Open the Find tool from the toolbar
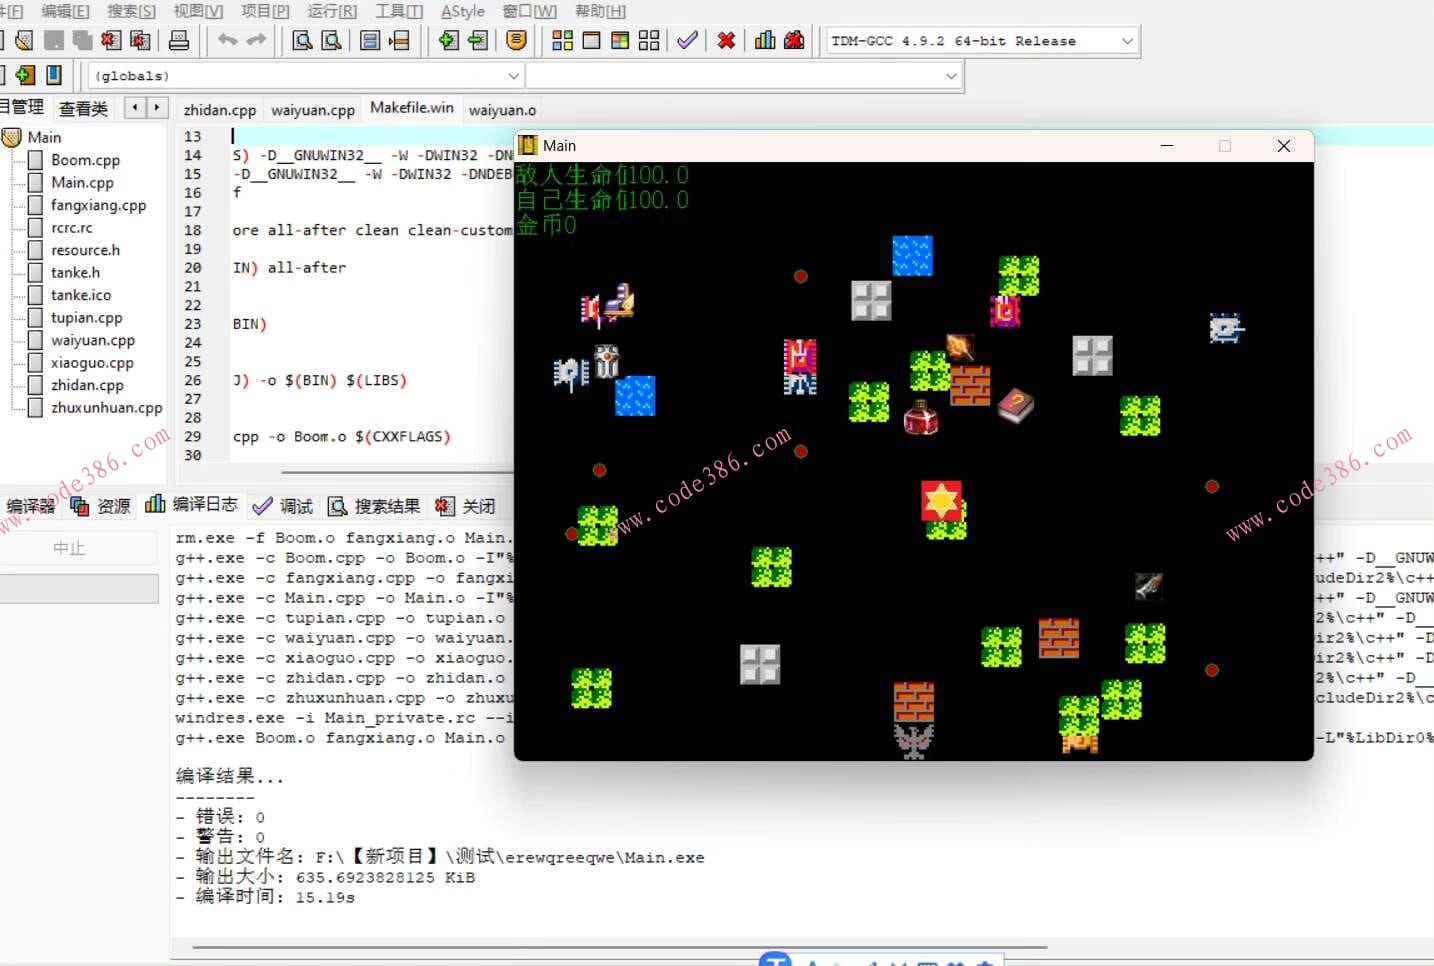This screenshot has height=966, width=1434. coord(302,40)
